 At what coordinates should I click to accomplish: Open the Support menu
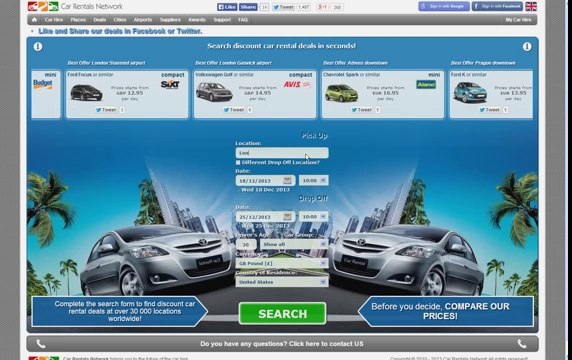coord(222,20)
